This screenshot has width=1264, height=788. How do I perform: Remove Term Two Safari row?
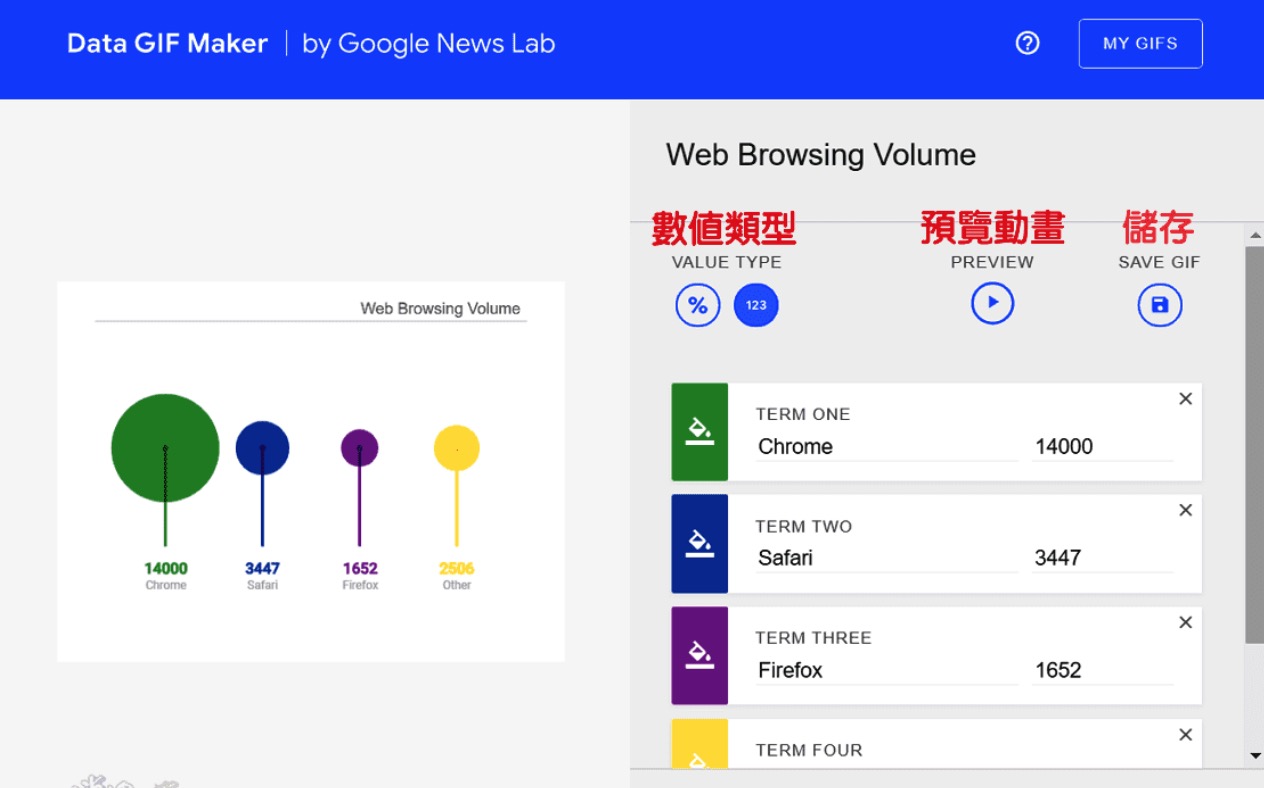1185,511
